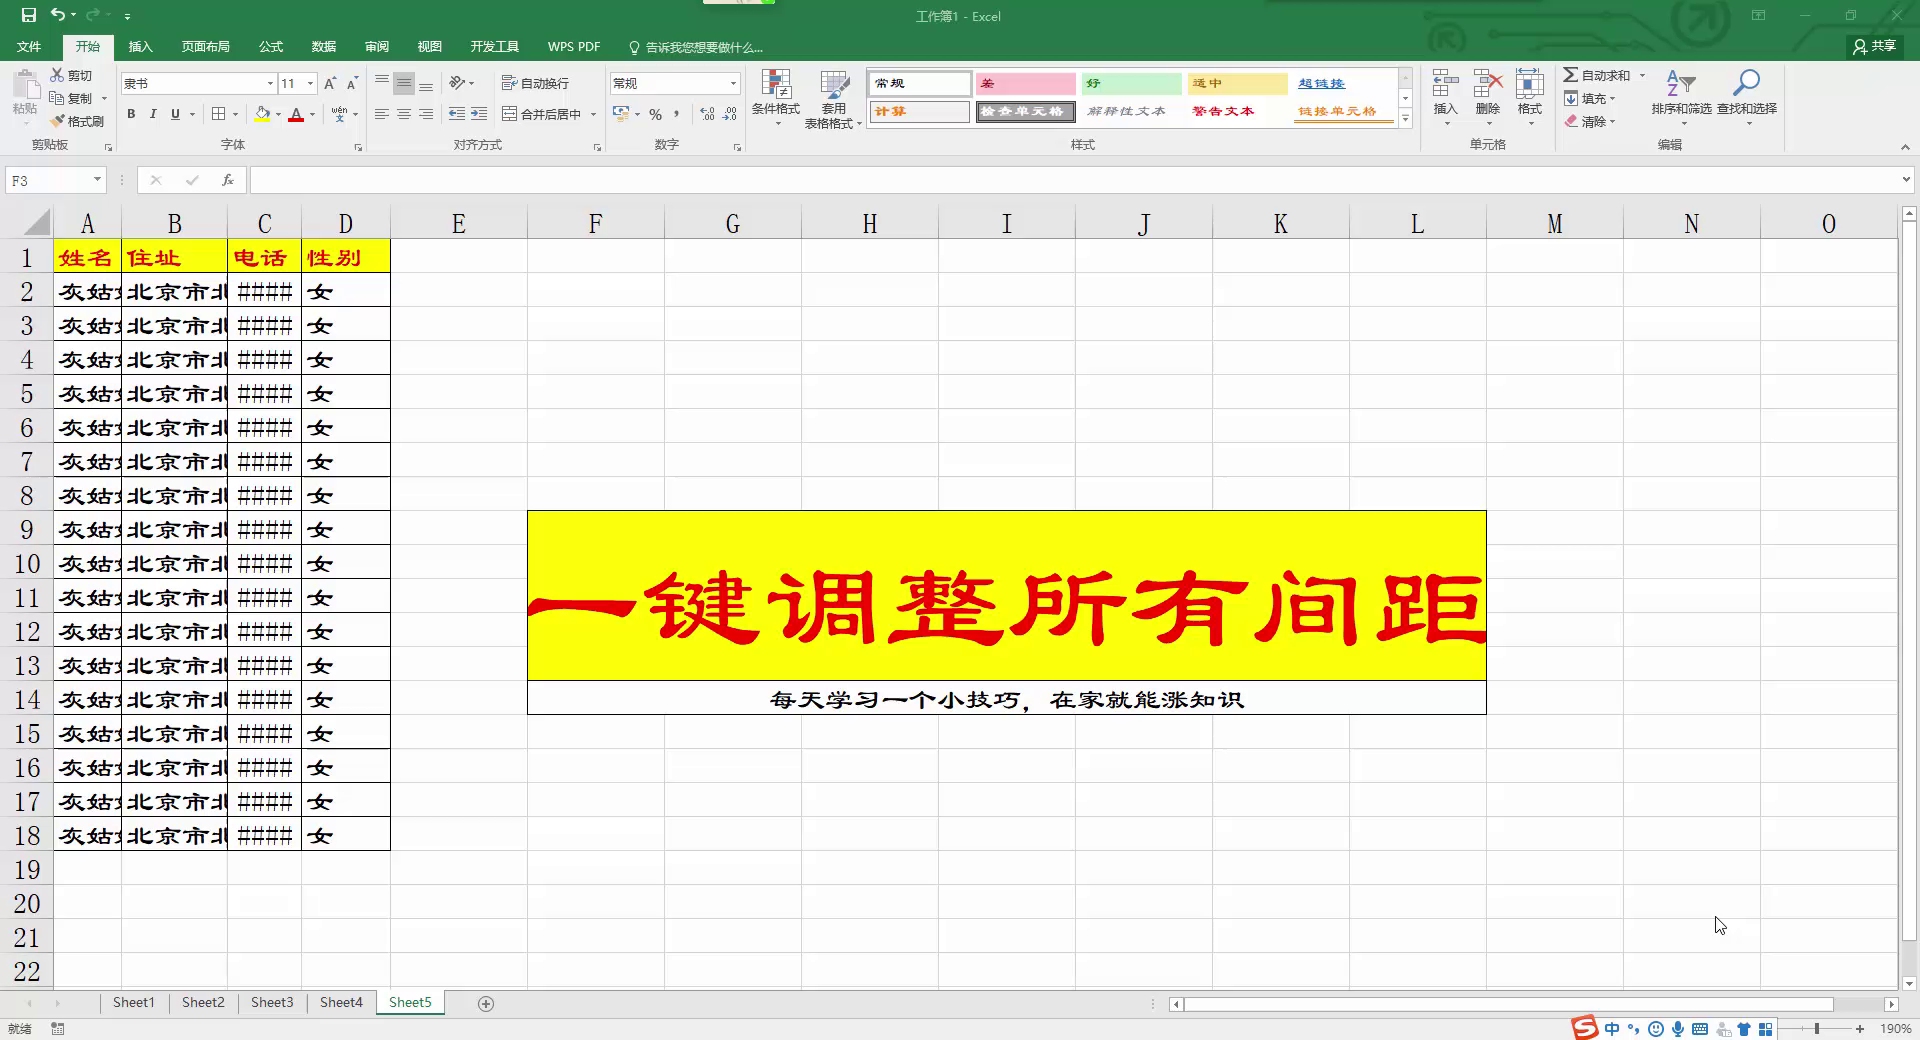Click Merge and Center 合并后居中

tap(541, 114)
